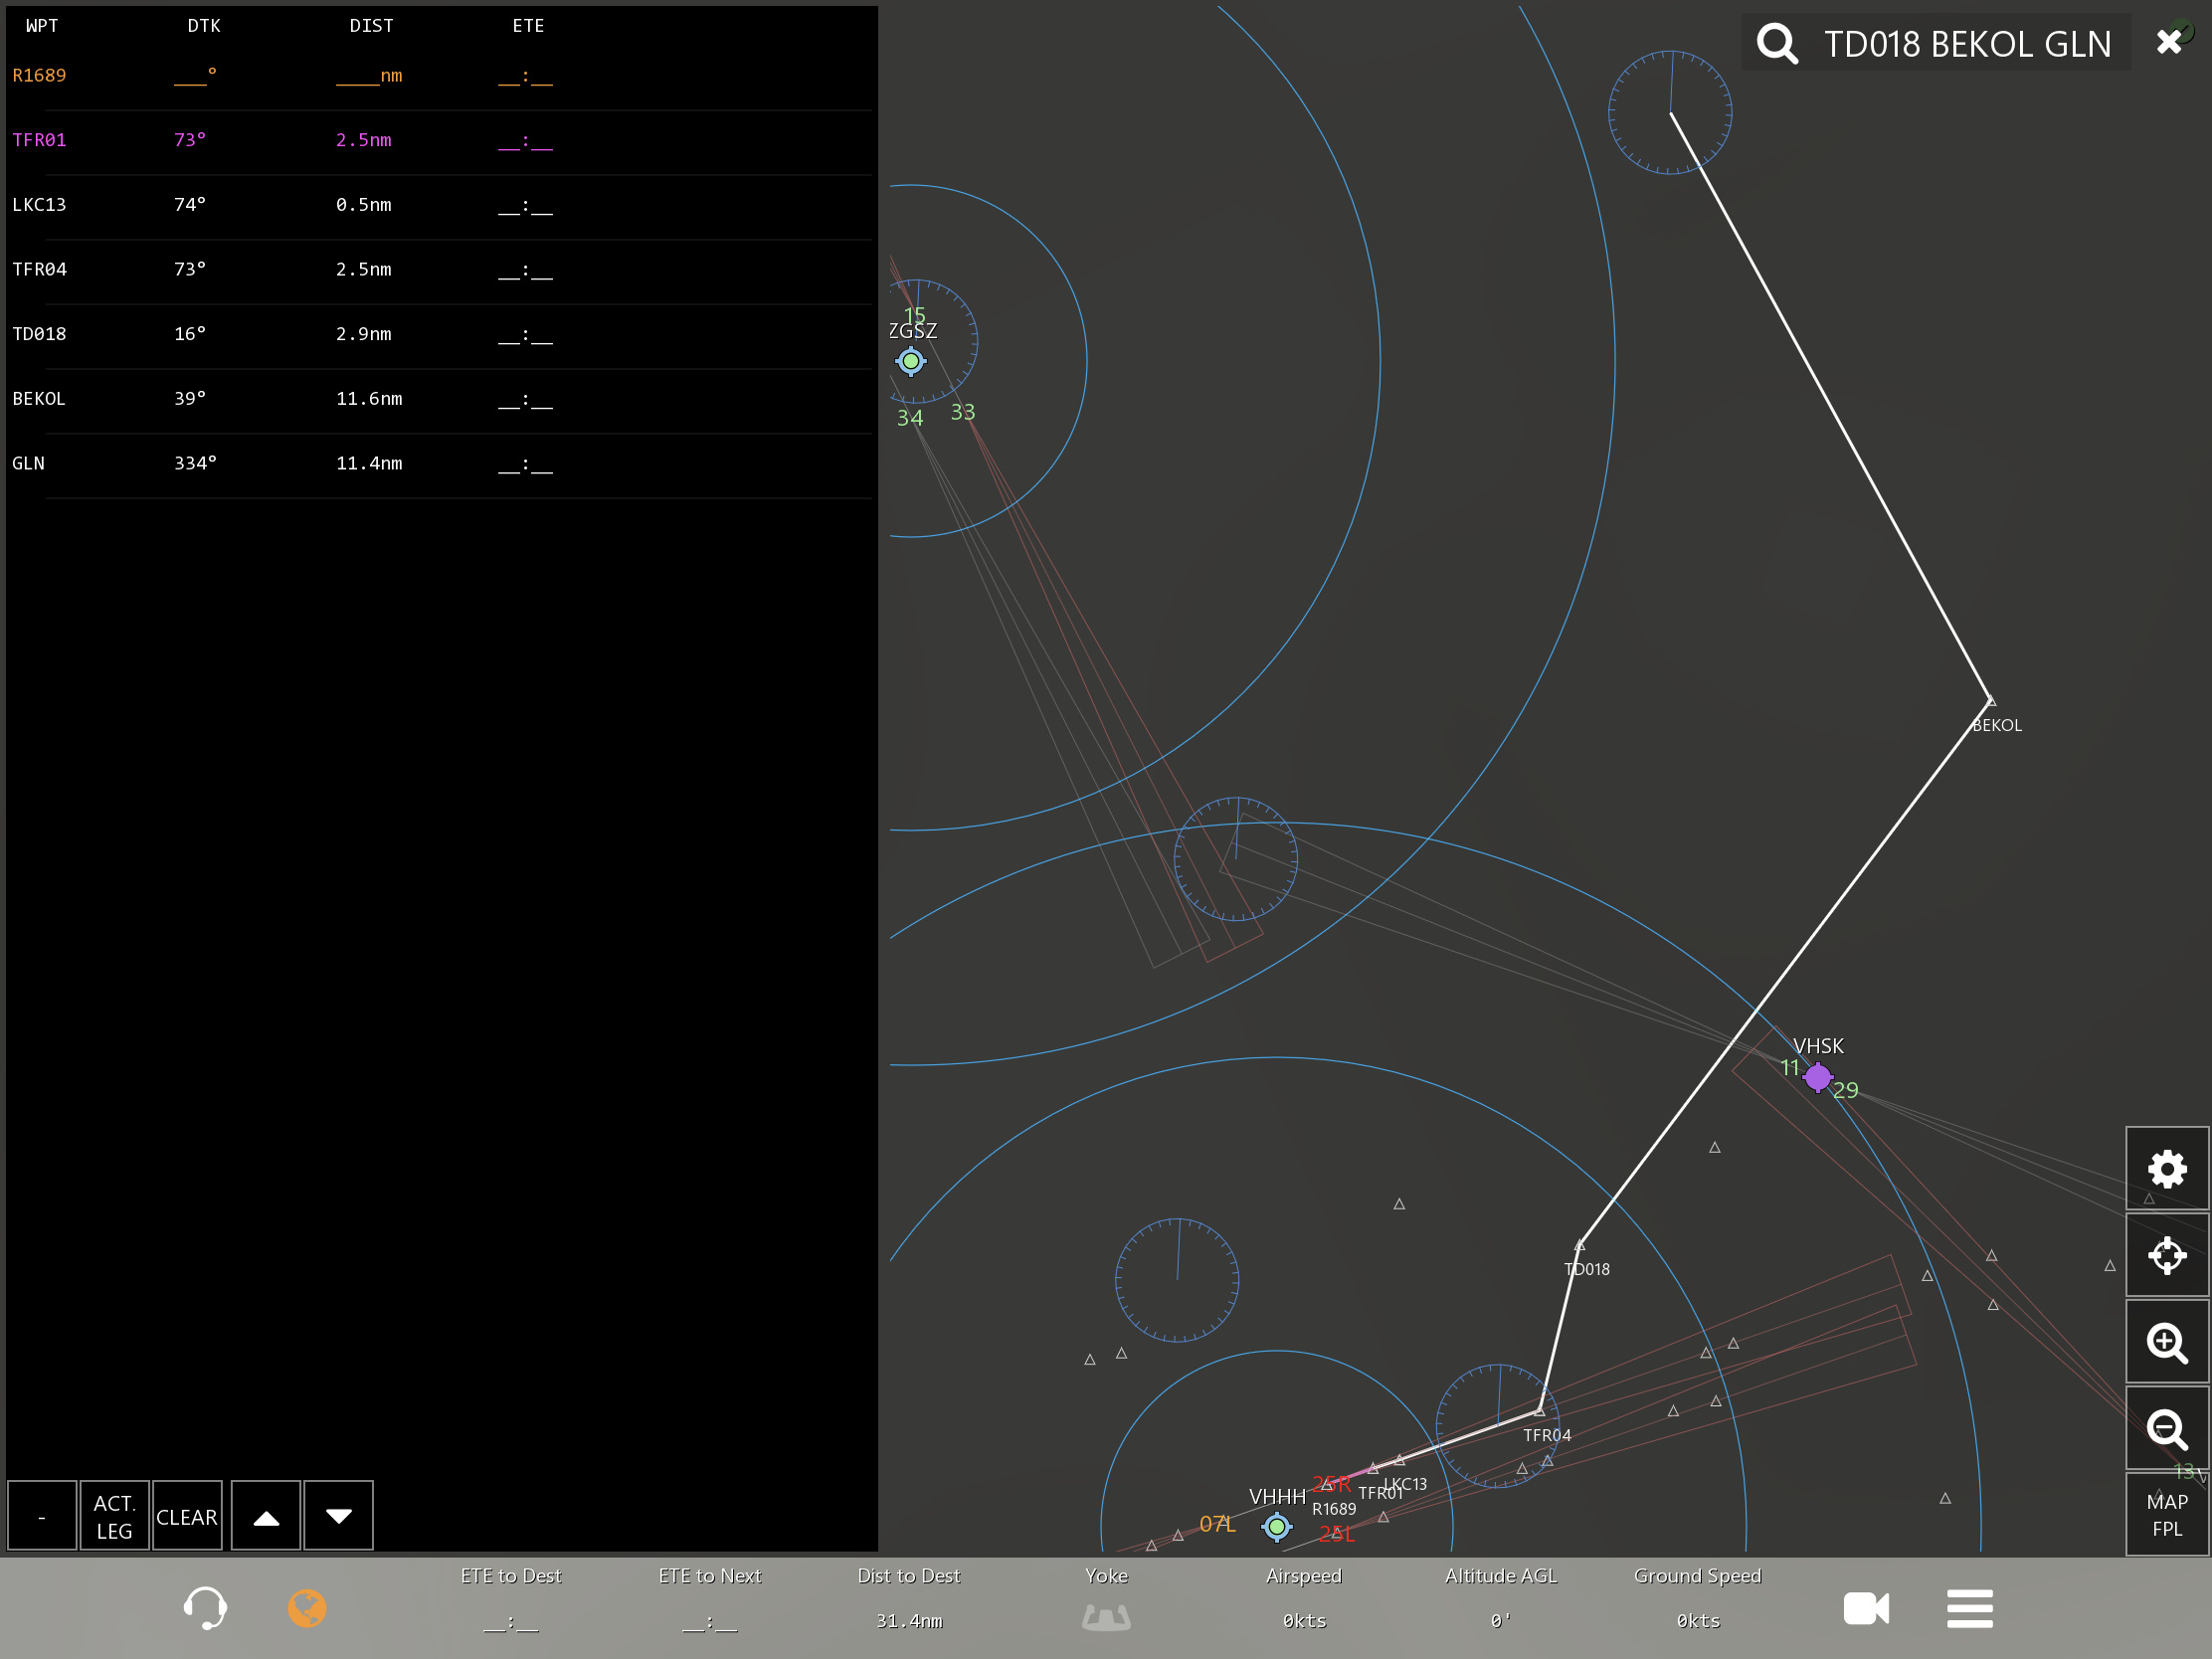The height and width of the screenshot is (1659, 2212).
Task: Click the orange globe icon
Action: point(307,1608)
